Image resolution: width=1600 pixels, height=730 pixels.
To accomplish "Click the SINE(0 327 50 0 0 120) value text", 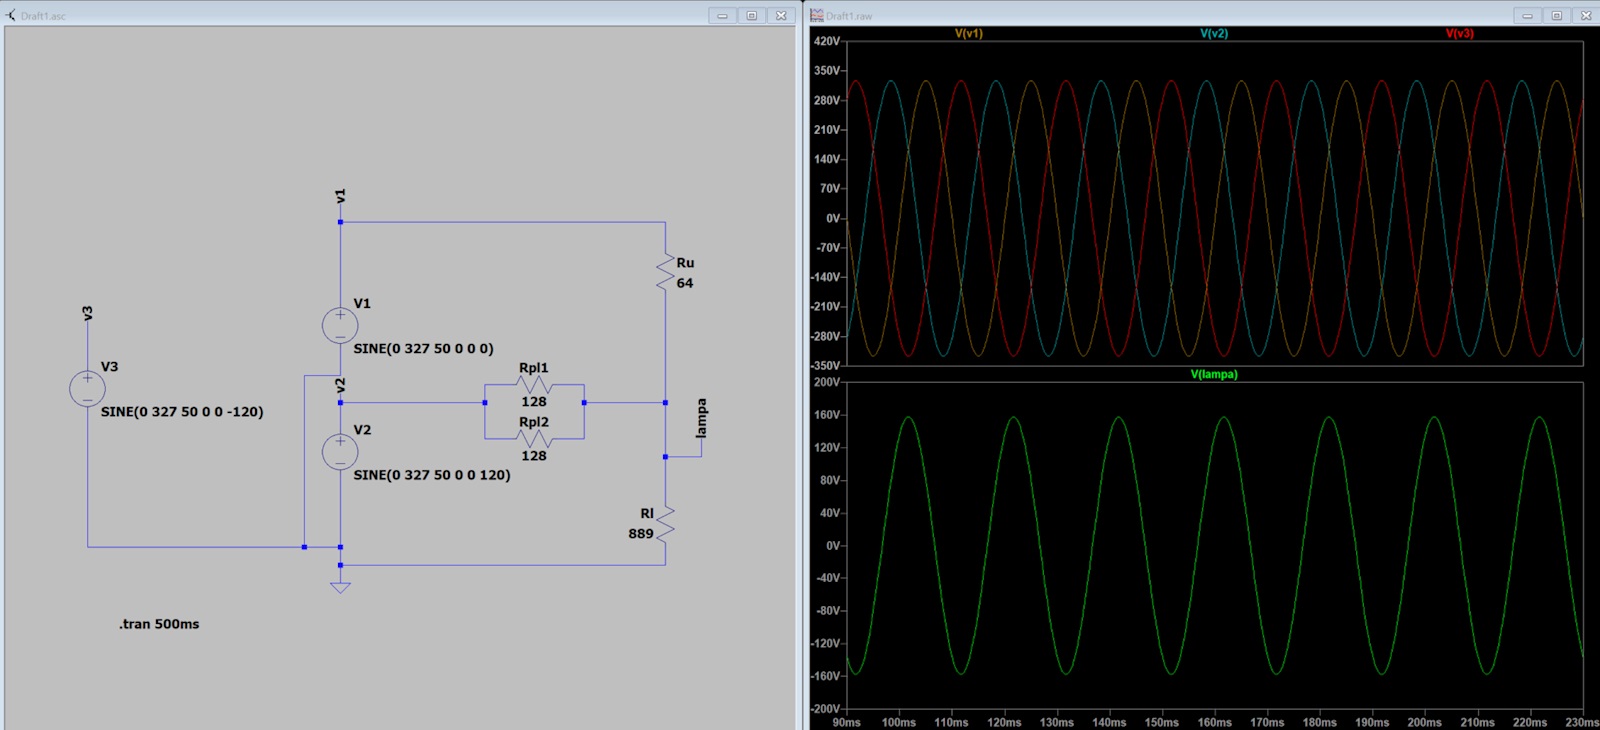I will click(x=431, y=475).
